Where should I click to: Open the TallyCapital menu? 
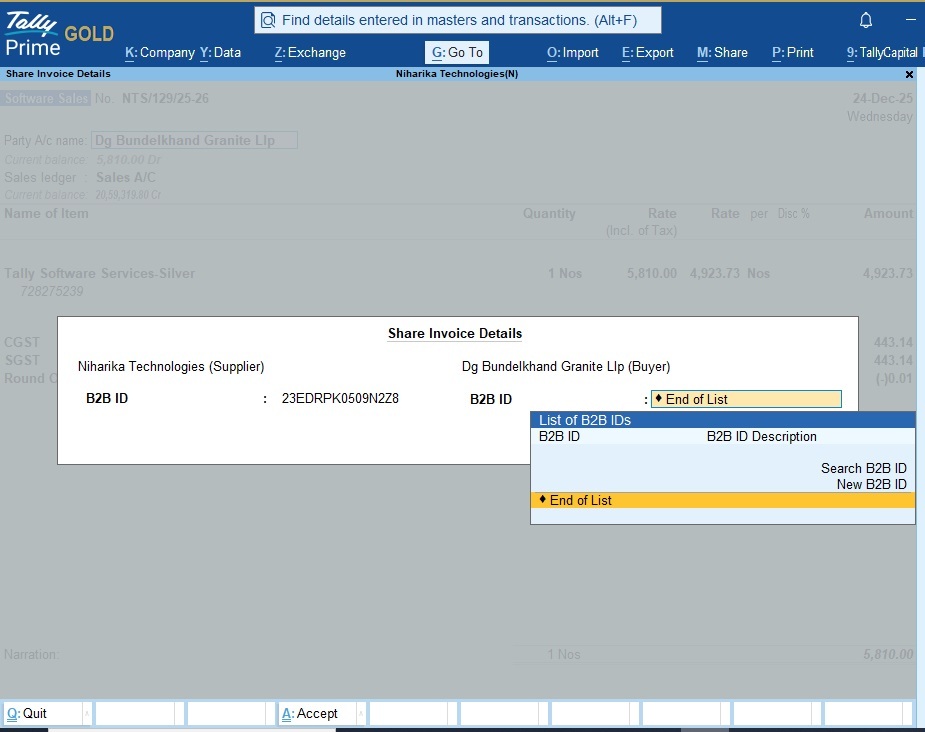[x=882, y=52]
